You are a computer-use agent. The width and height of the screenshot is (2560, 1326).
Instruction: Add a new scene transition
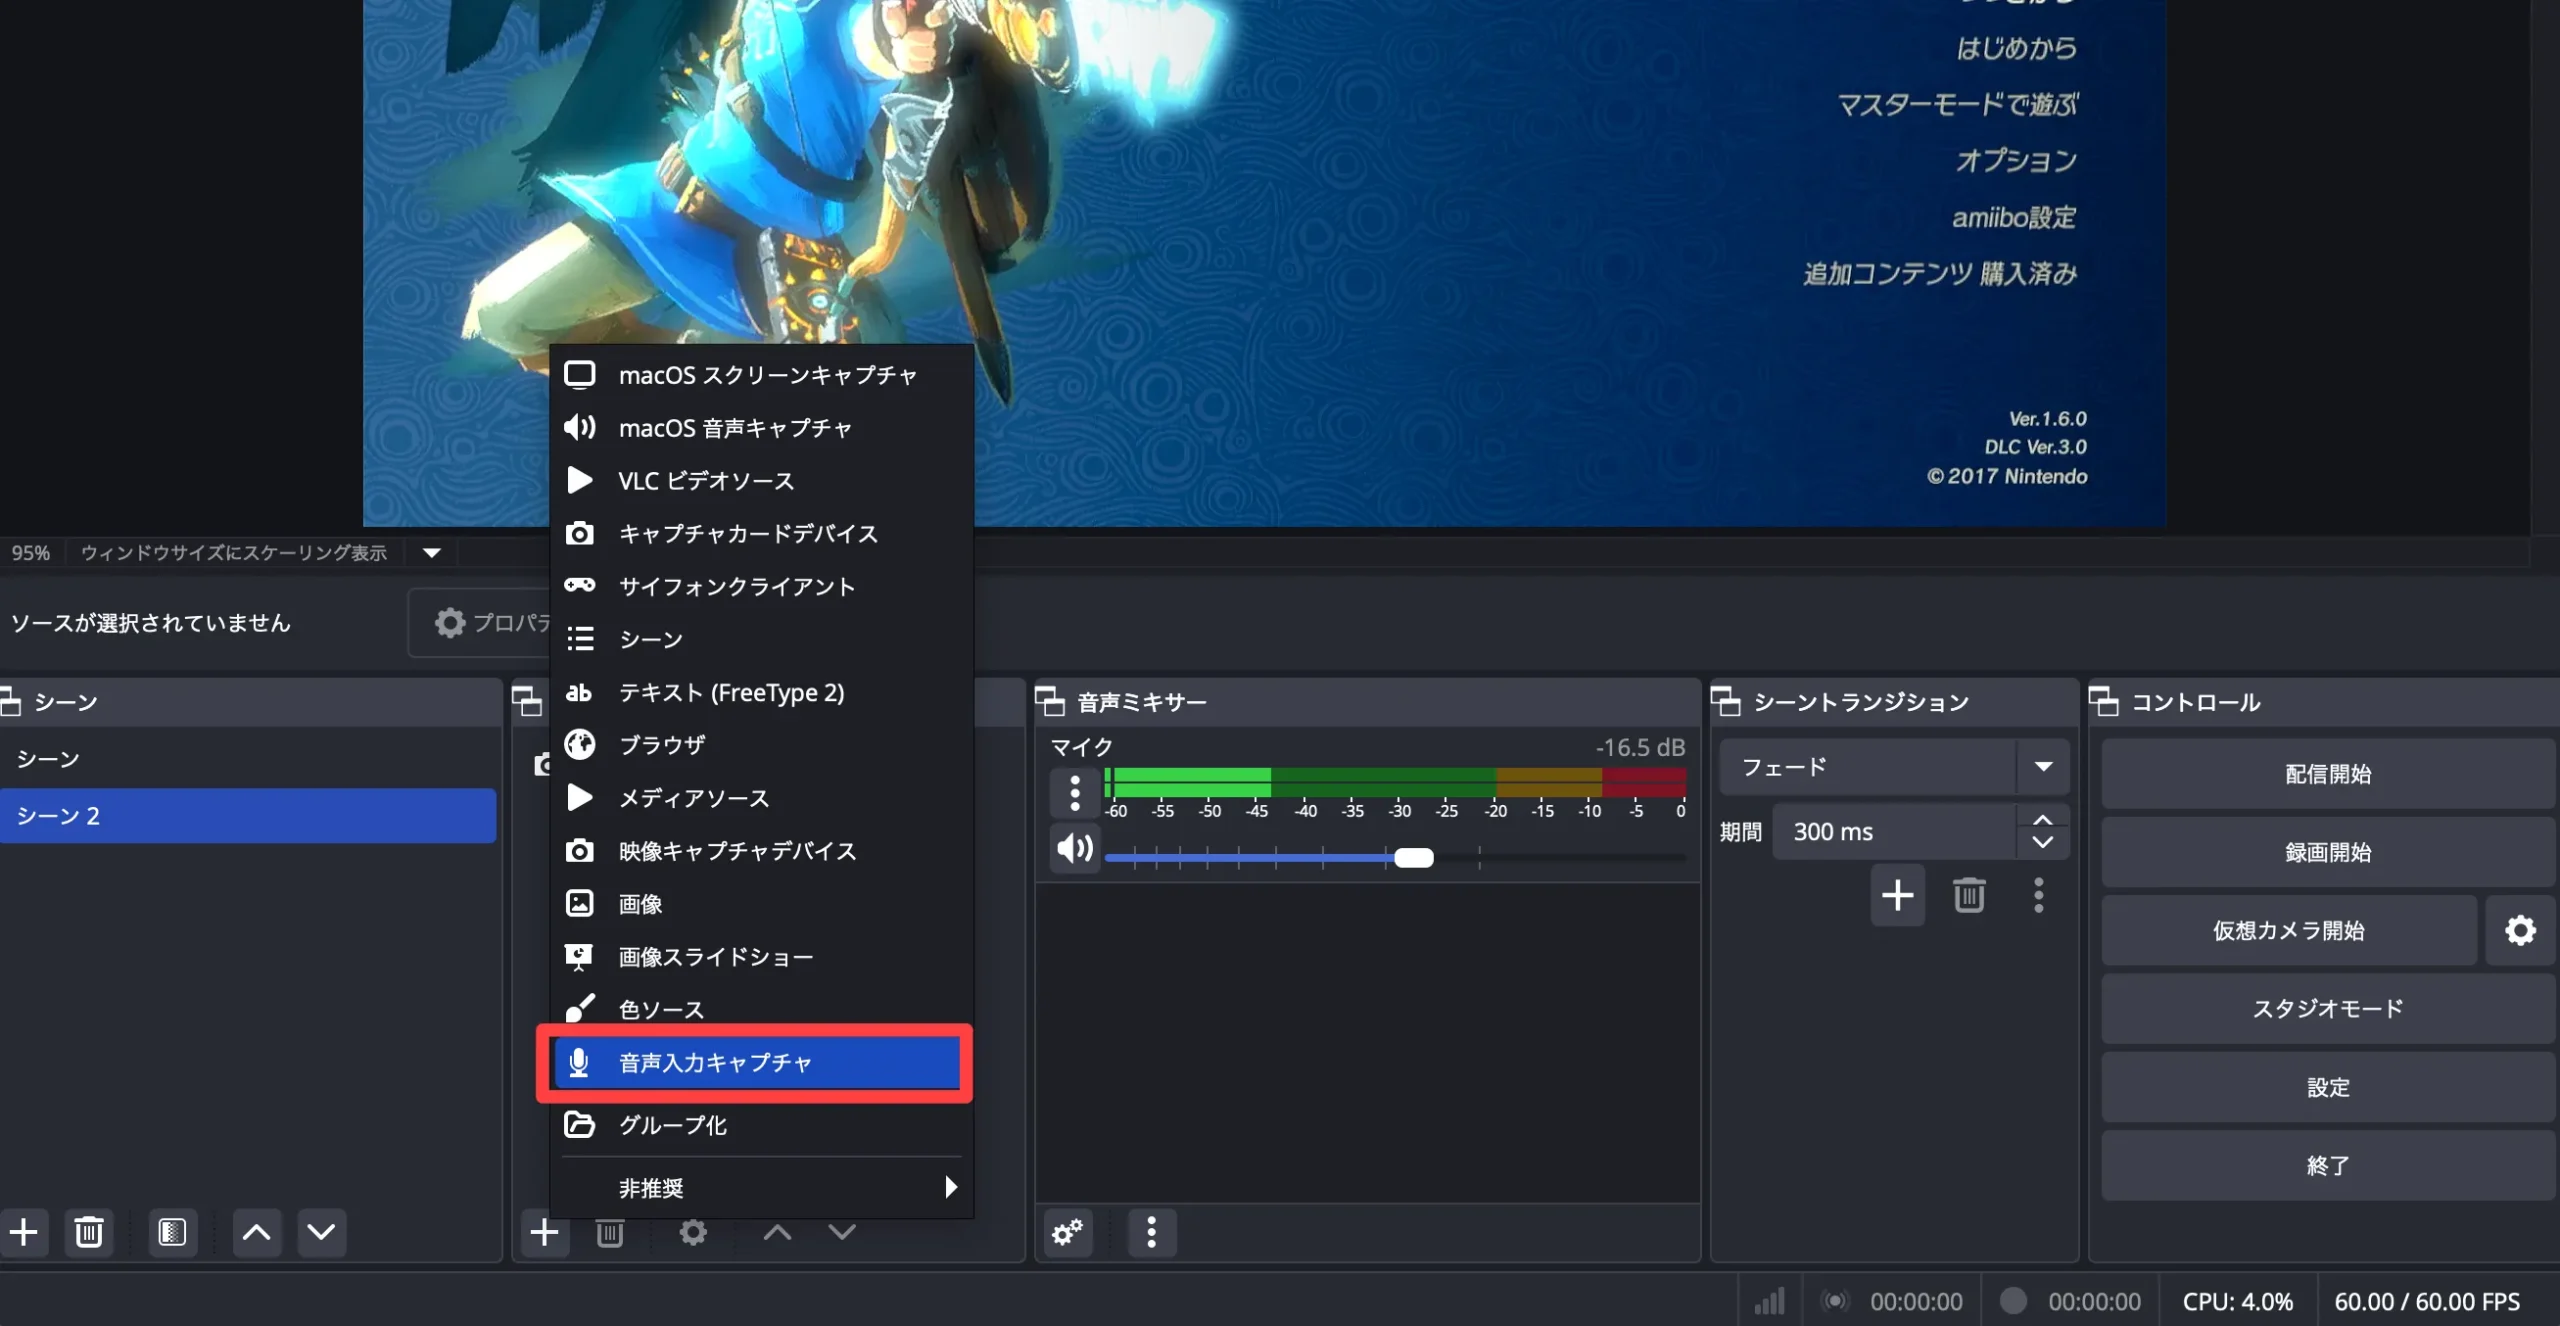tap(1898, 895)
